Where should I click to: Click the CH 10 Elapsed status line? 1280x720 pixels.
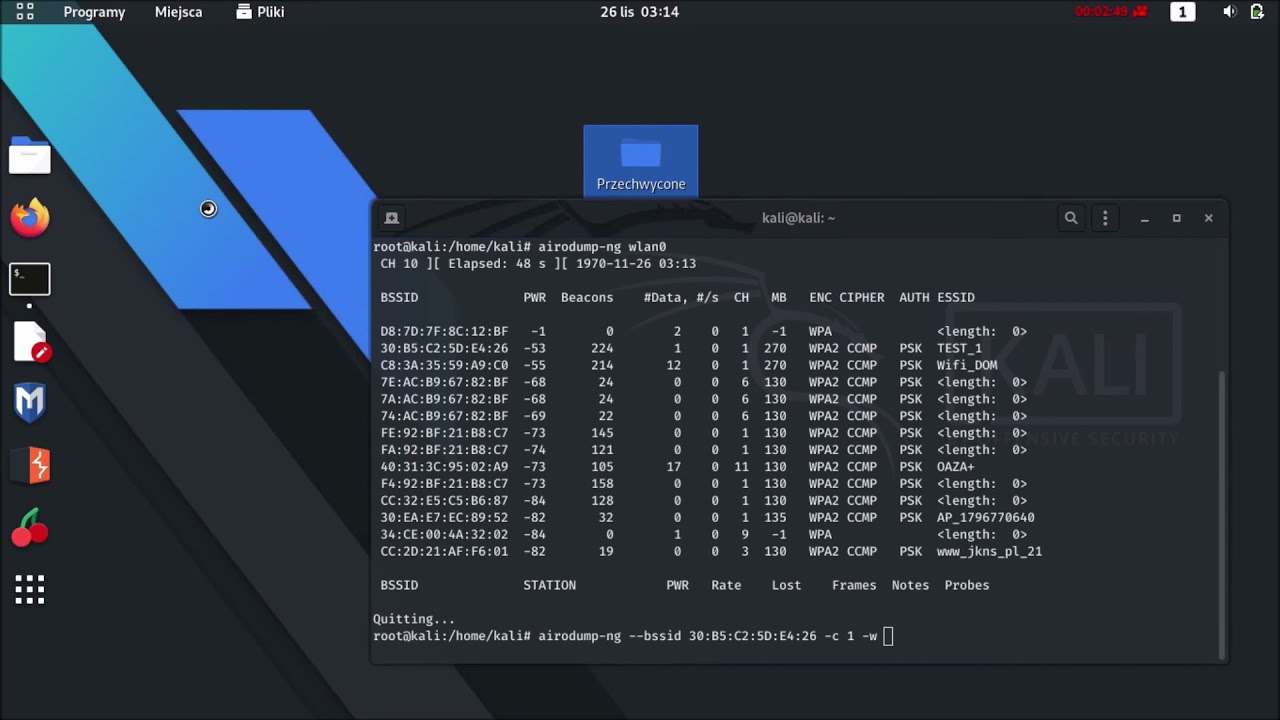538,263
